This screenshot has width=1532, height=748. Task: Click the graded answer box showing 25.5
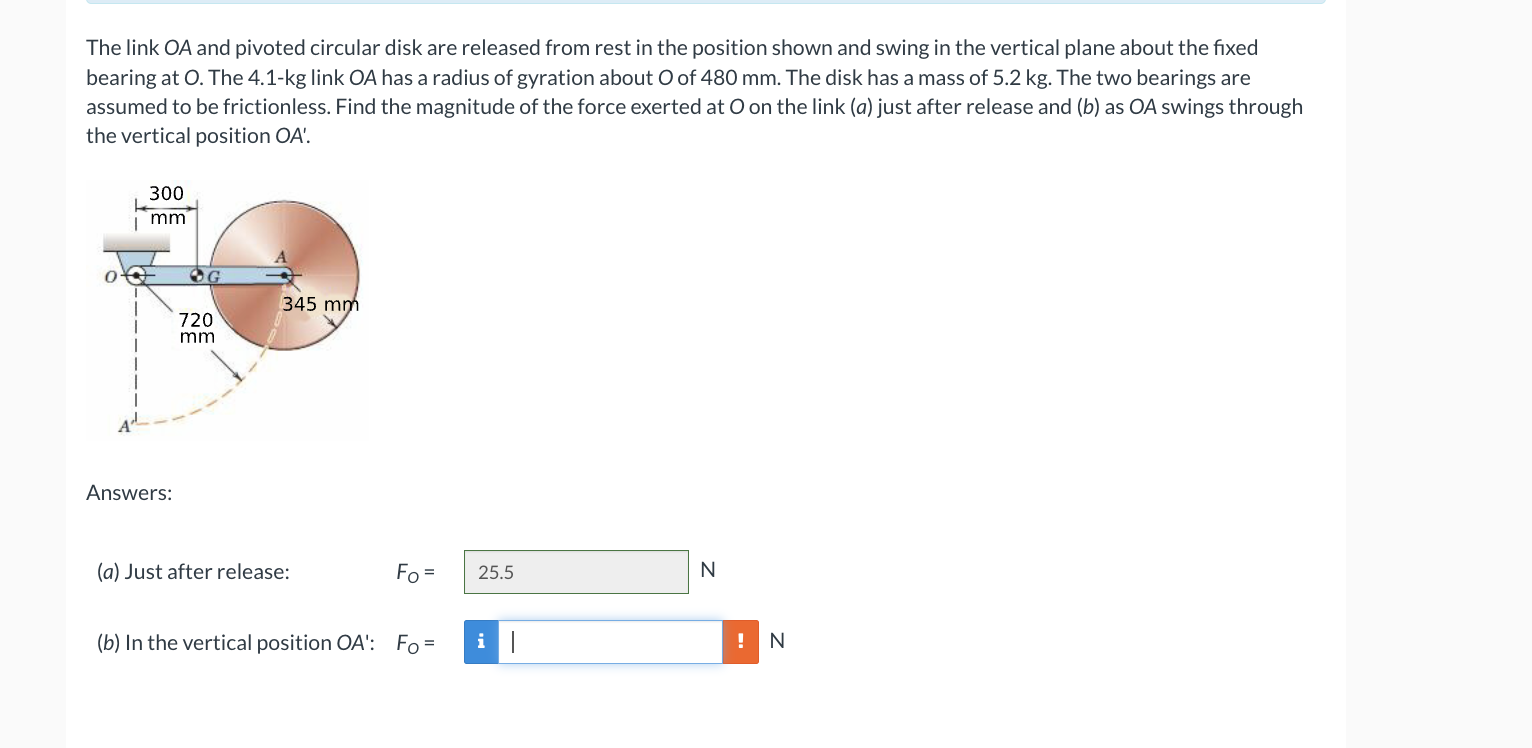(576, 571)
